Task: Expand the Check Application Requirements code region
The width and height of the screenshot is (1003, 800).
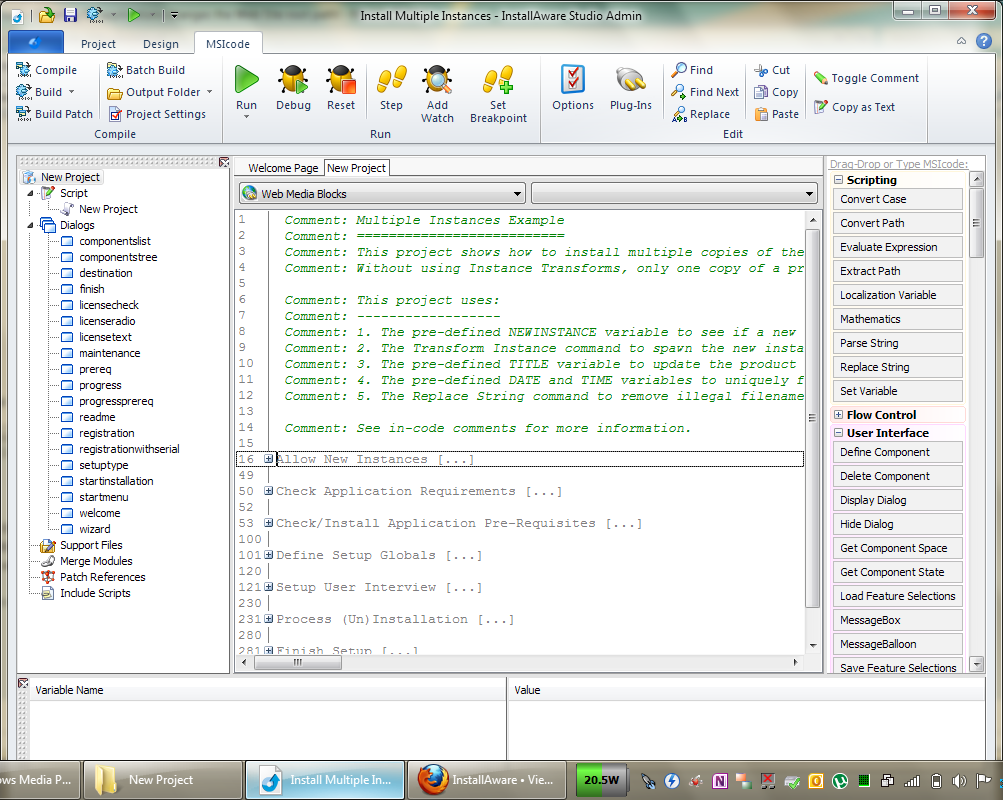Action: pyautogui.click(x=269, y=490)
